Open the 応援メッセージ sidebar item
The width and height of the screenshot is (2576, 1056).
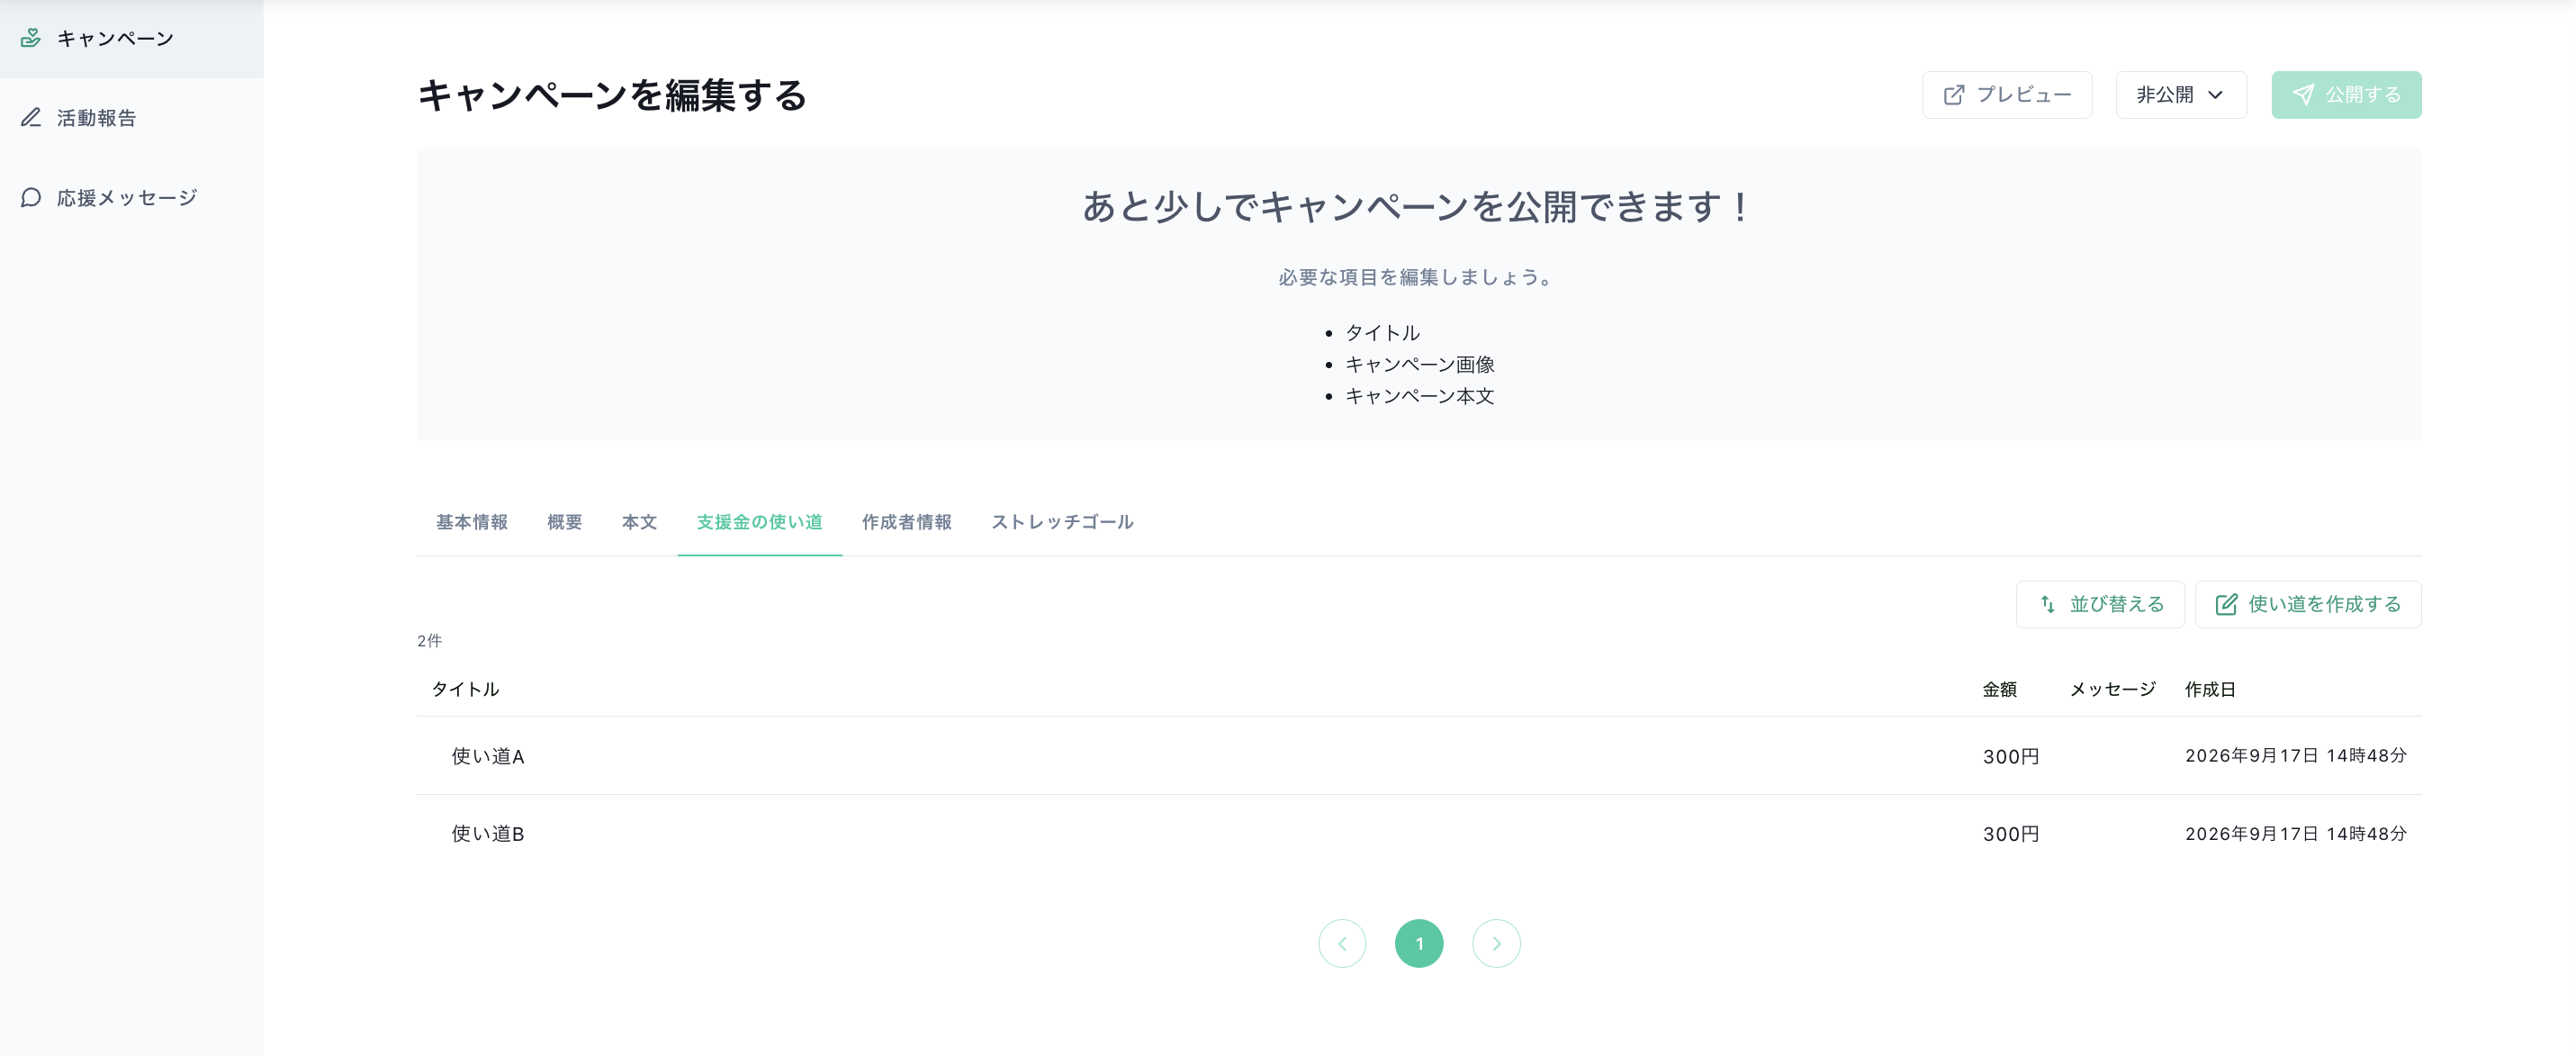coord(131,198)
